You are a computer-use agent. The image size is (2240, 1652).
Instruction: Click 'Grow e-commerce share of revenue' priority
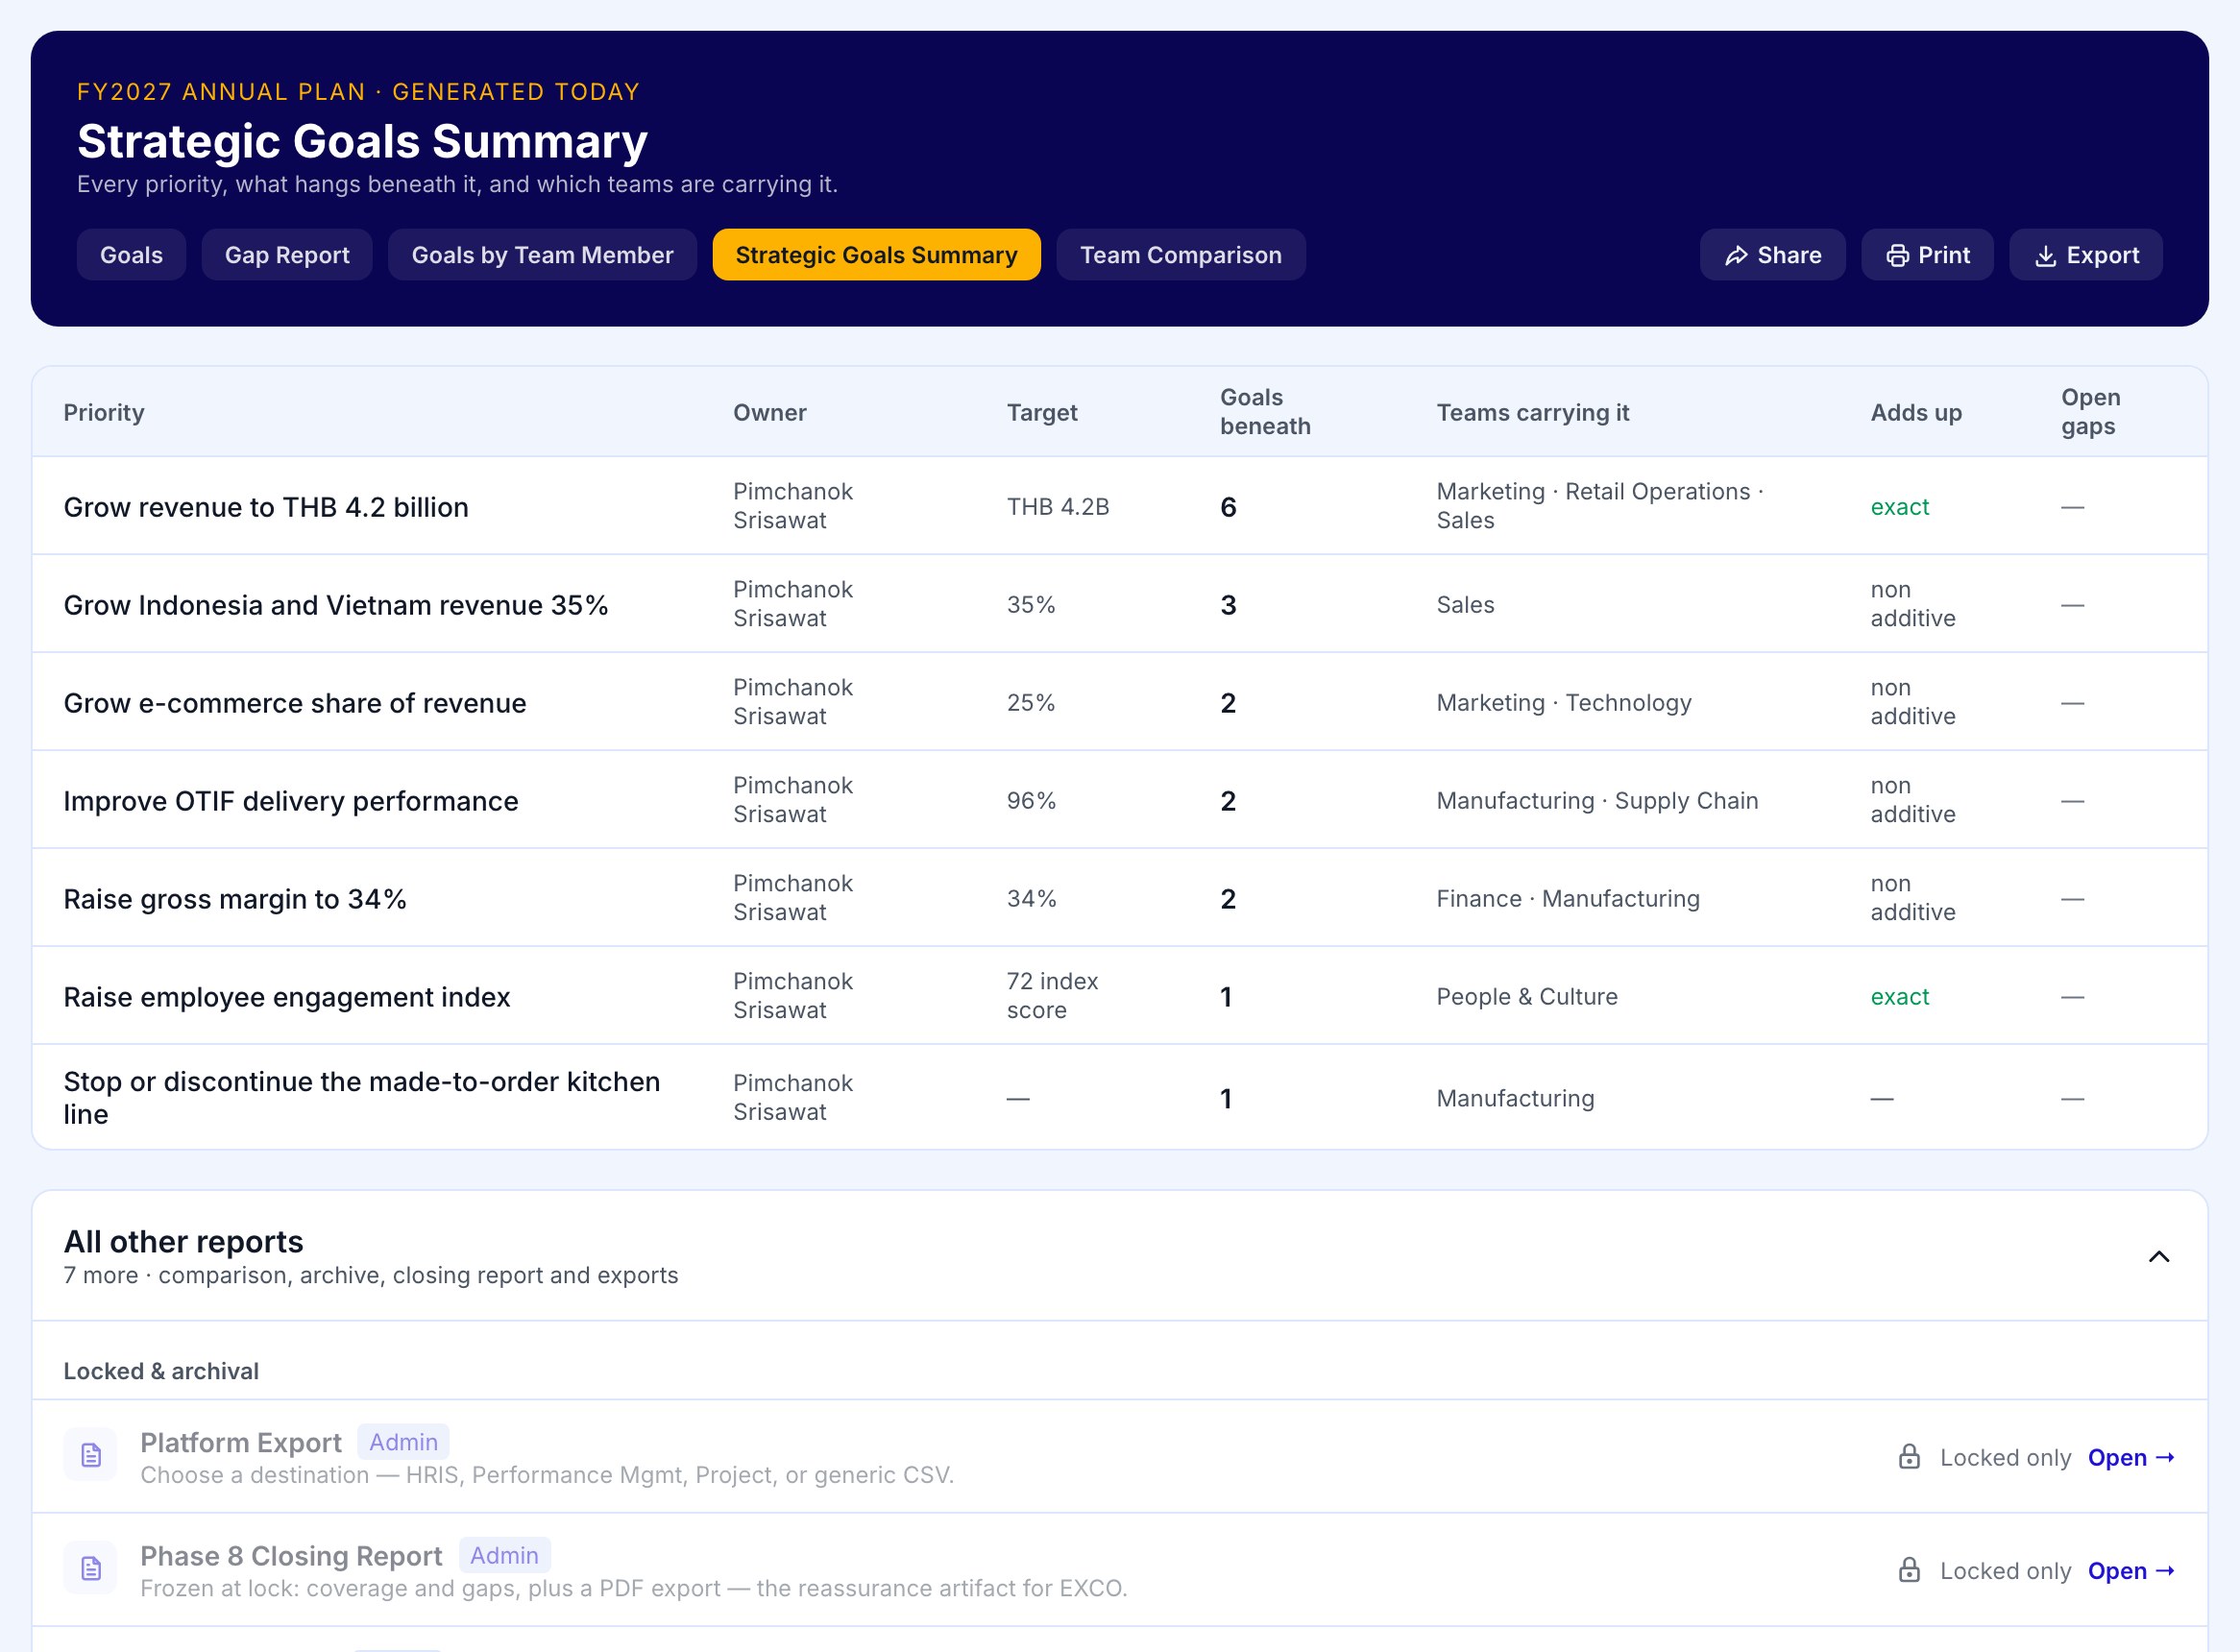coord(295,703)
